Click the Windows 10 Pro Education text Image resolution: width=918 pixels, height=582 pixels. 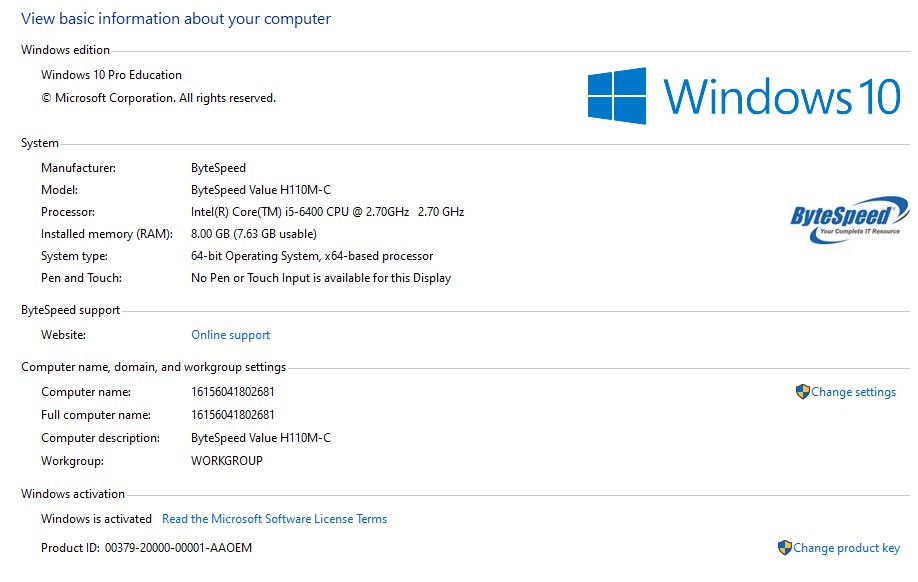click(111, 75)
